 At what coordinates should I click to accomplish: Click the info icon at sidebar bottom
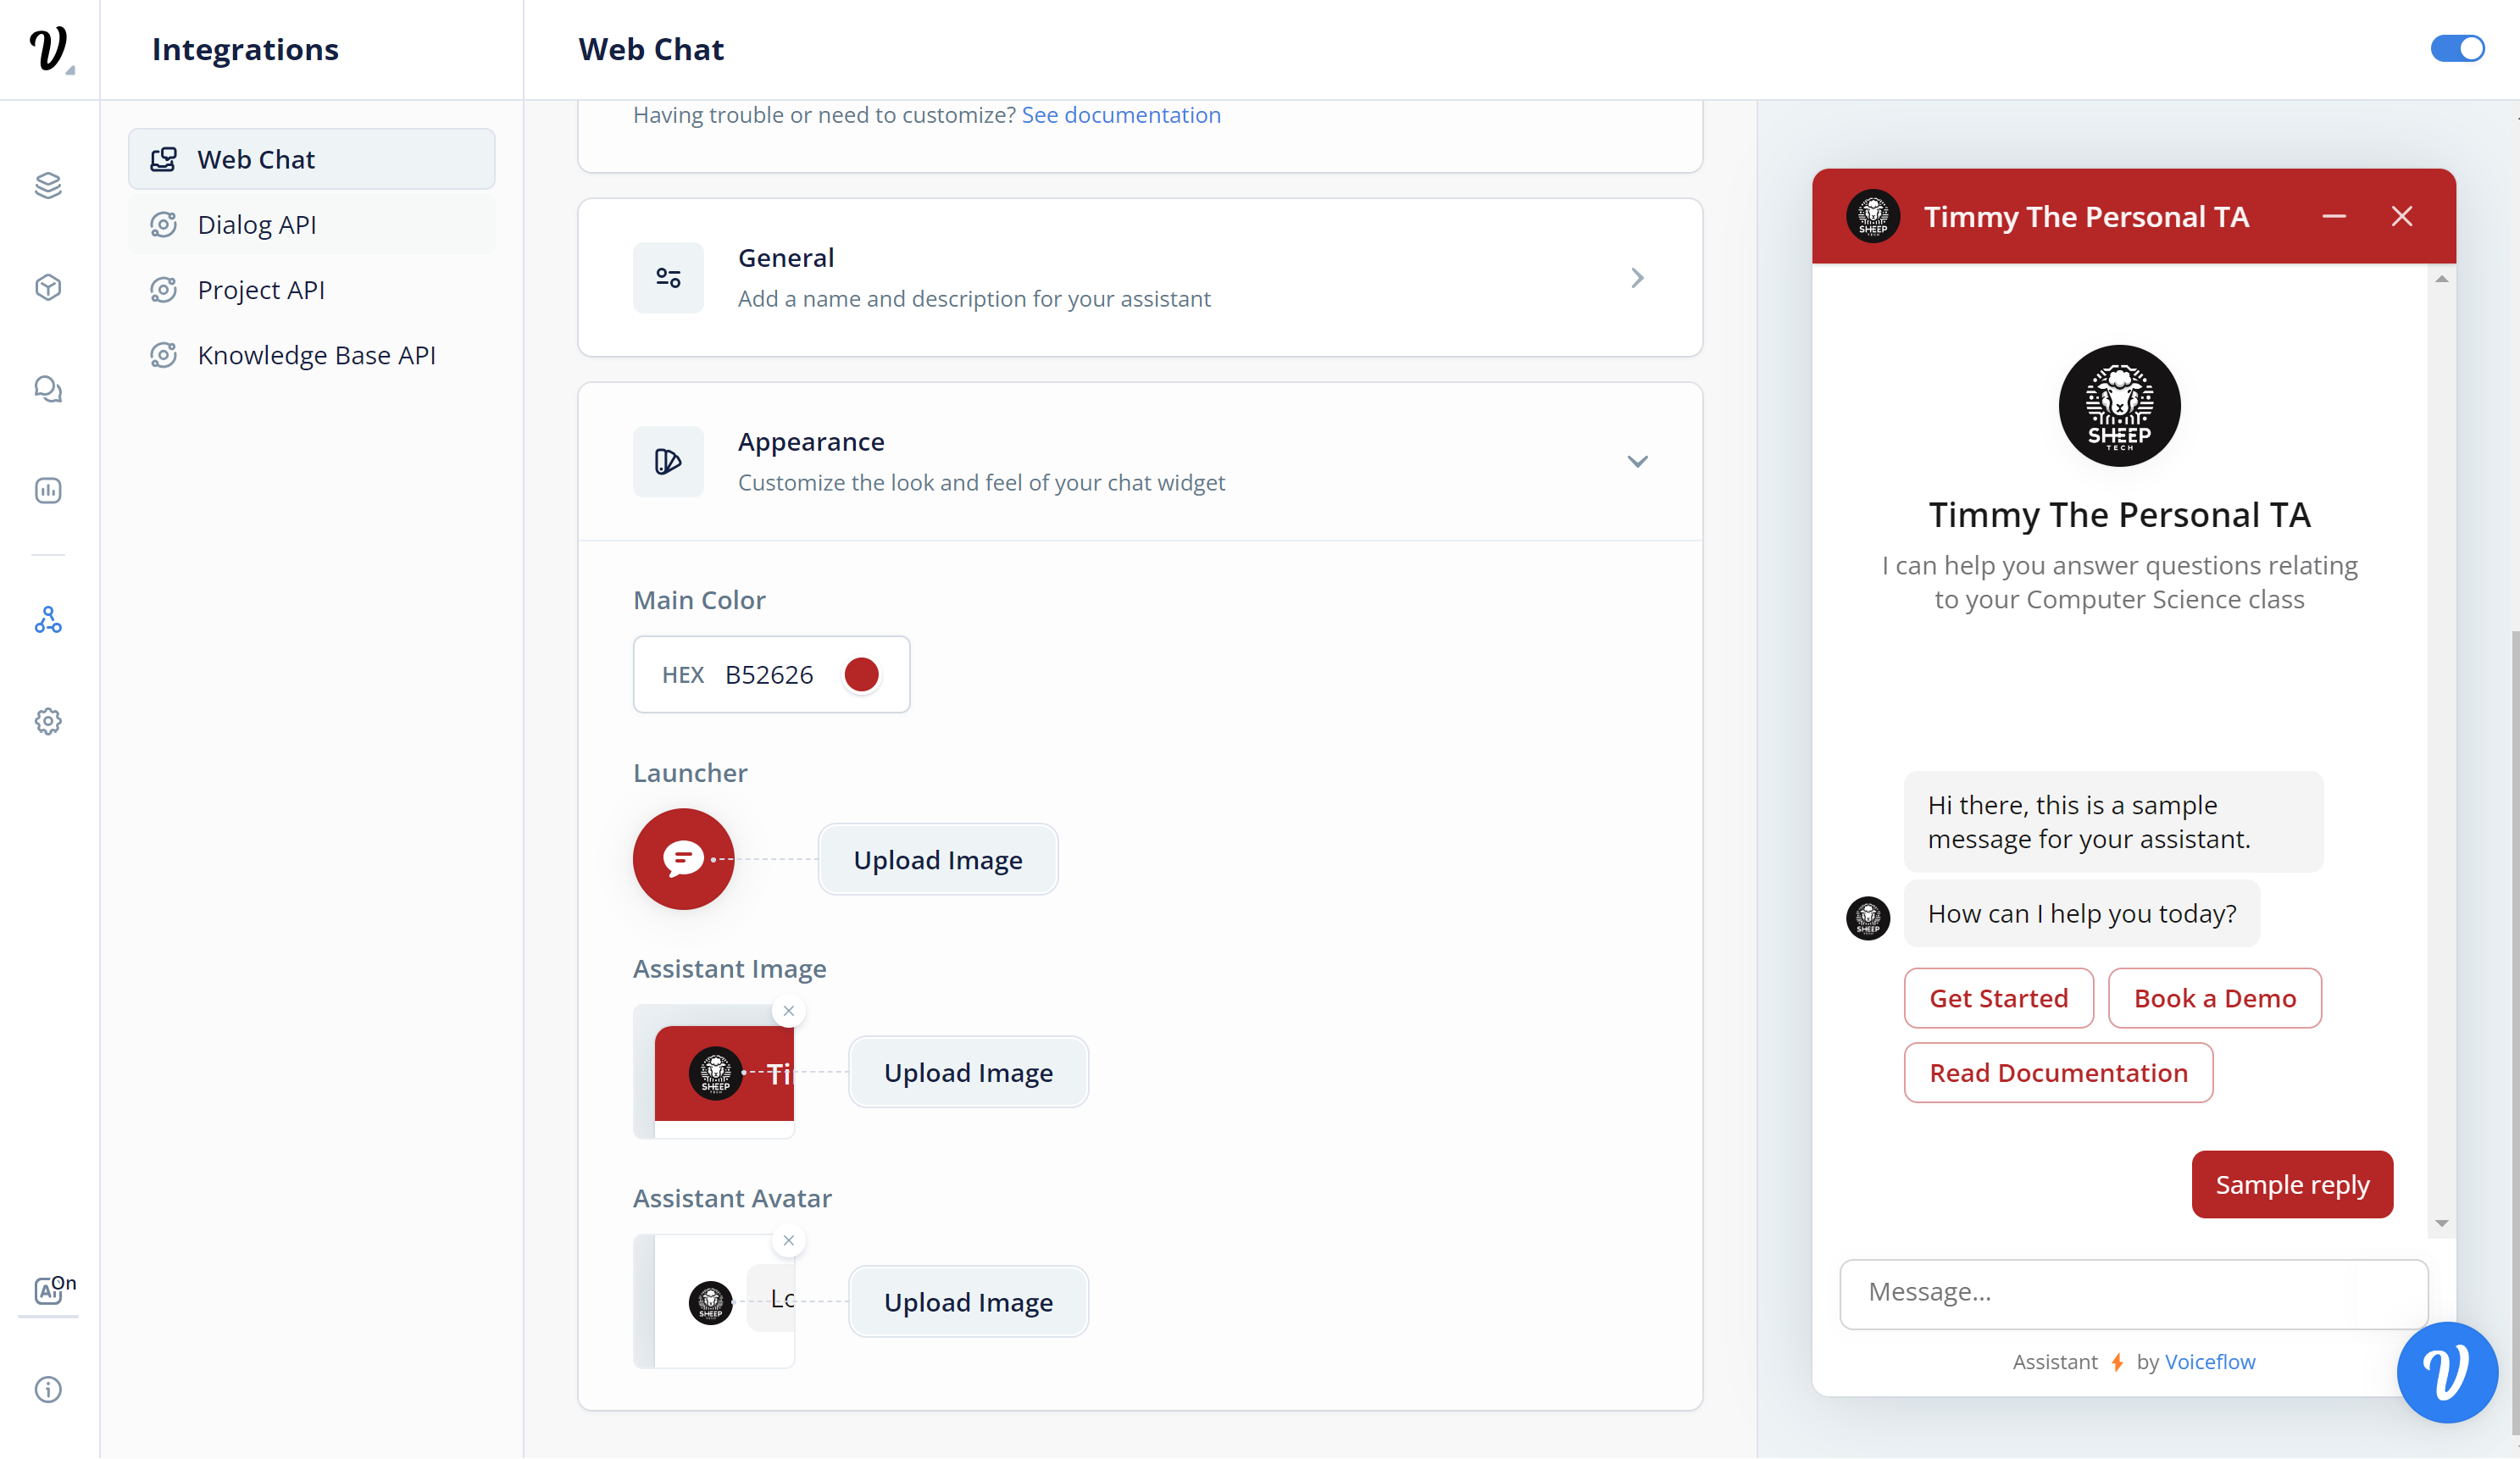click(x=48, y=1389)
